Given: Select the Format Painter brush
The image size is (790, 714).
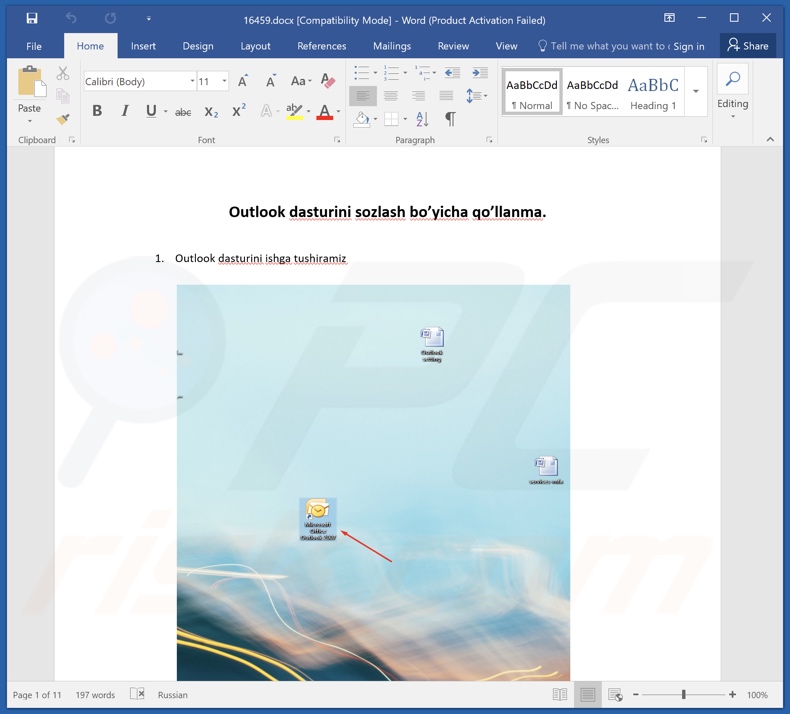Looking at the screenshot, I should point(63,119).
